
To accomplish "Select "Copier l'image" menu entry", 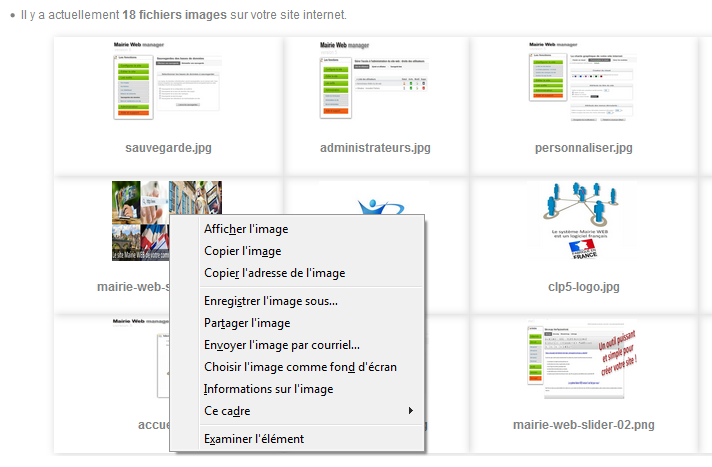I will click(242, 251).
